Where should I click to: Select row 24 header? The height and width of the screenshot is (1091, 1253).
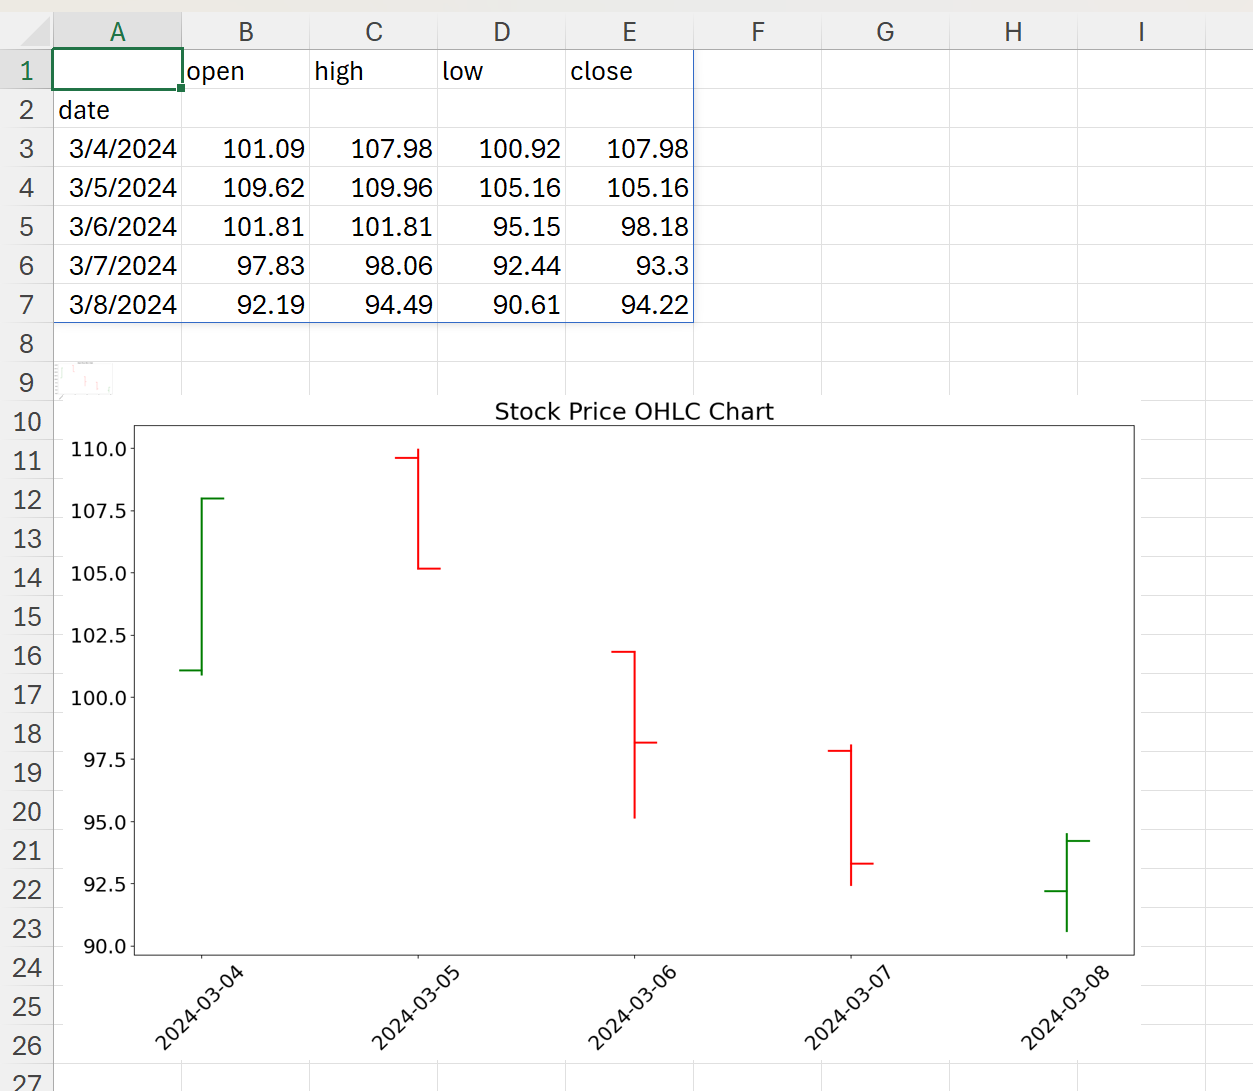tap(26, 968)
